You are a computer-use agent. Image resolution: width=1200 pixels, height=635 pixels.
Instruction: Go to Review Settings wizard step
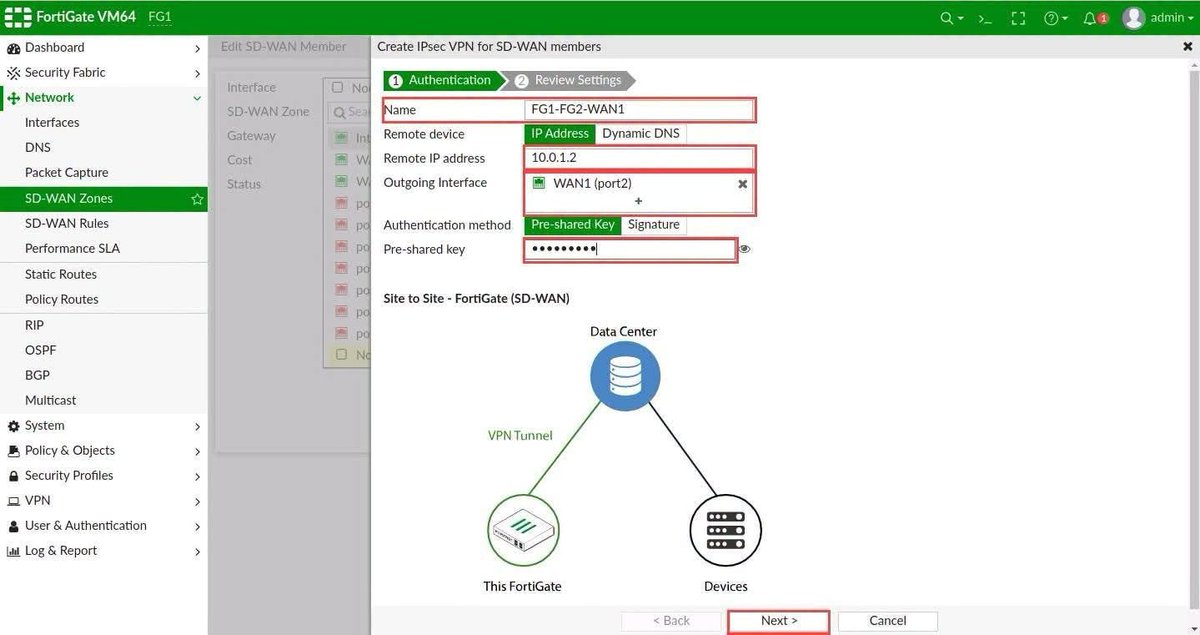569,80
